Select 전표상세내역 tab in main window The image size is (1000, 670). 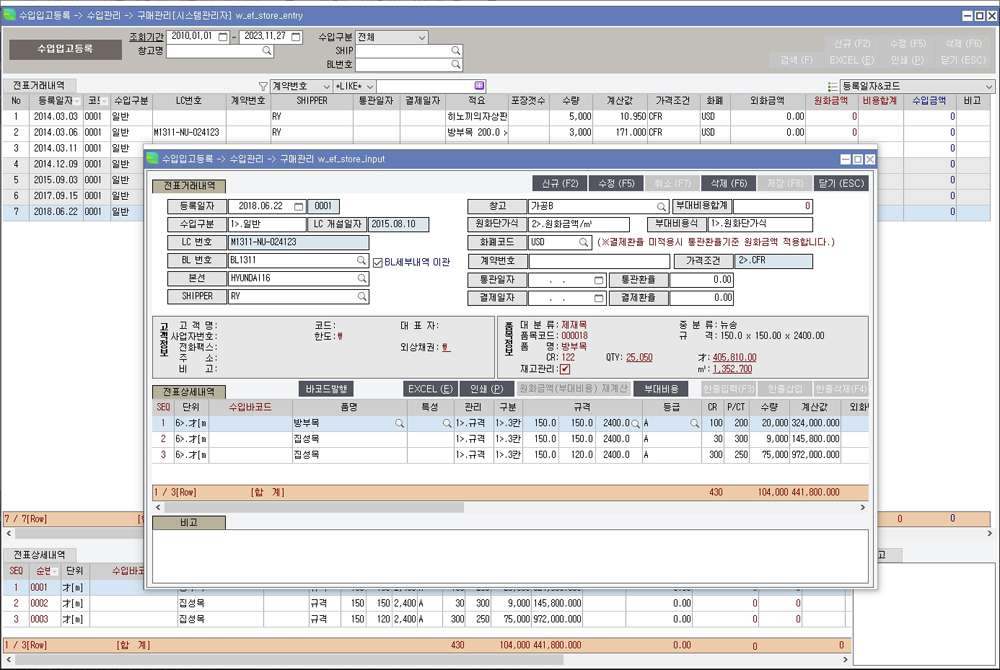click(x=38, y=555)
